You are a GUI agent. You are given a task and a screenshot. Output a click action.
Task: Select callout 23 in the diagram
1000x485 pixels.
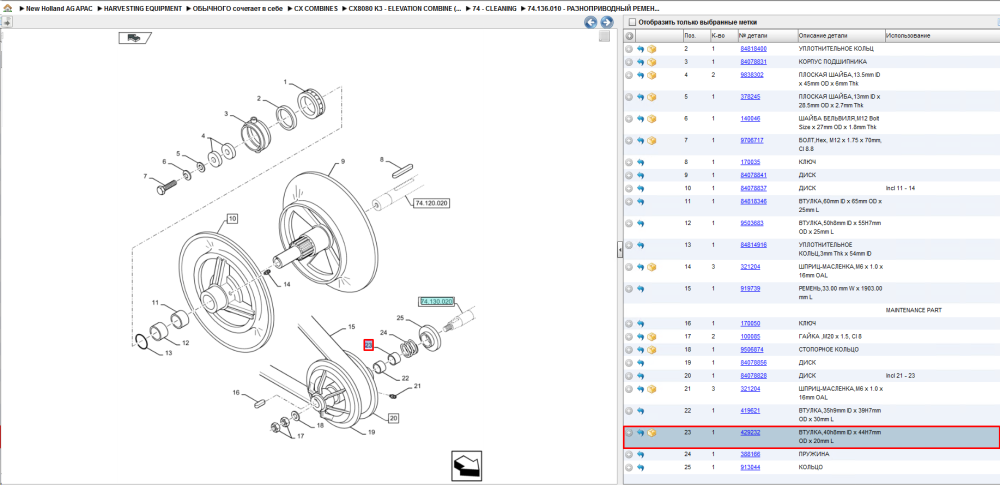[368, 345]
